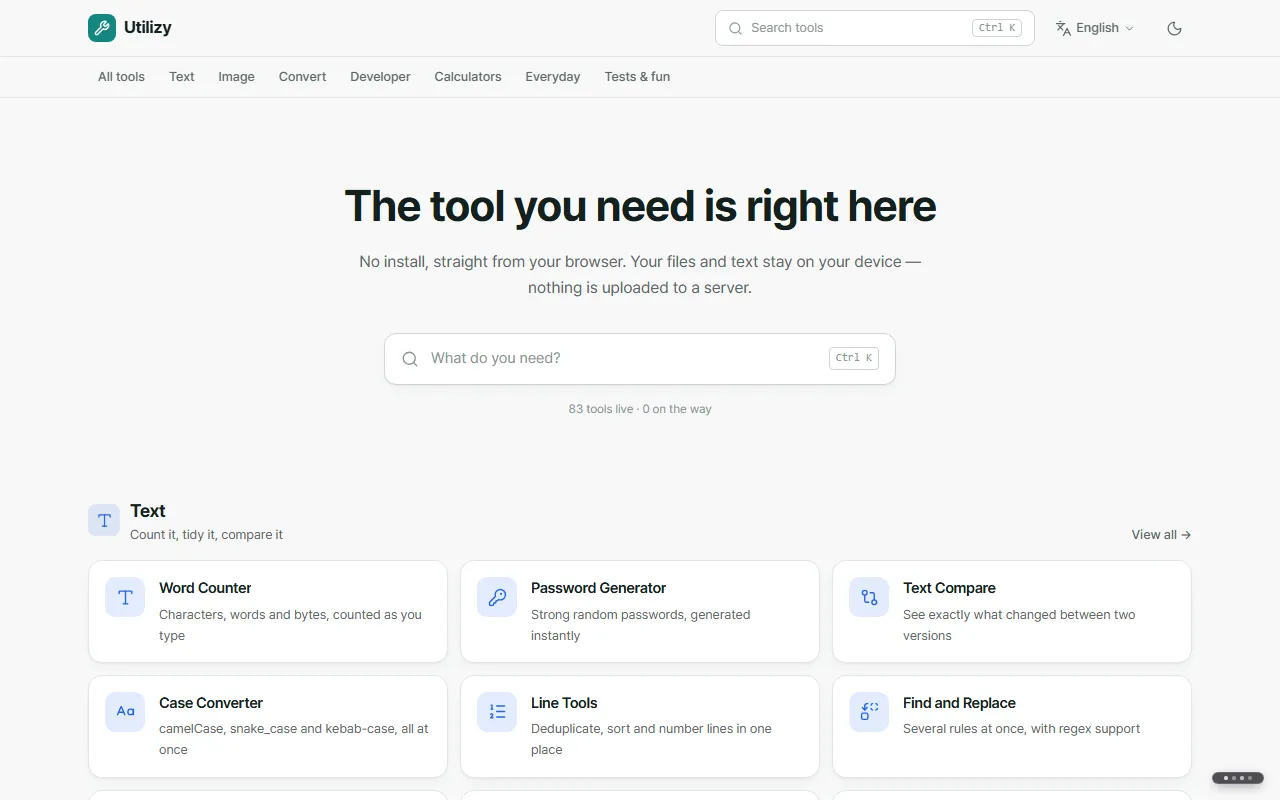Open the Tests & fun tab

tap(637, 77)
